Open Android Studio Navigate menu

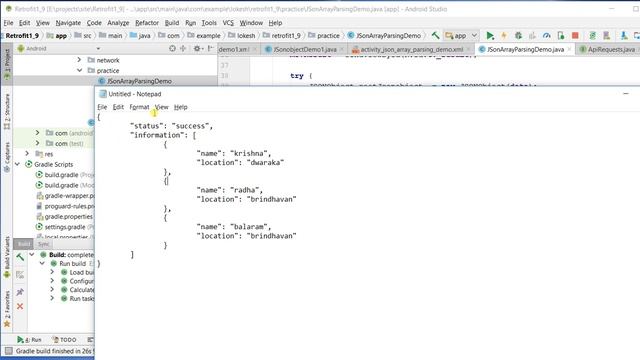[x=68, y=23]
